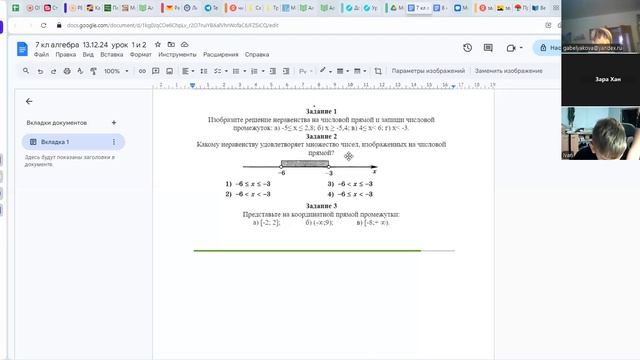Add a new document tab
The height and width of the screenshot is (360, 640).
[x=114, y=122]
